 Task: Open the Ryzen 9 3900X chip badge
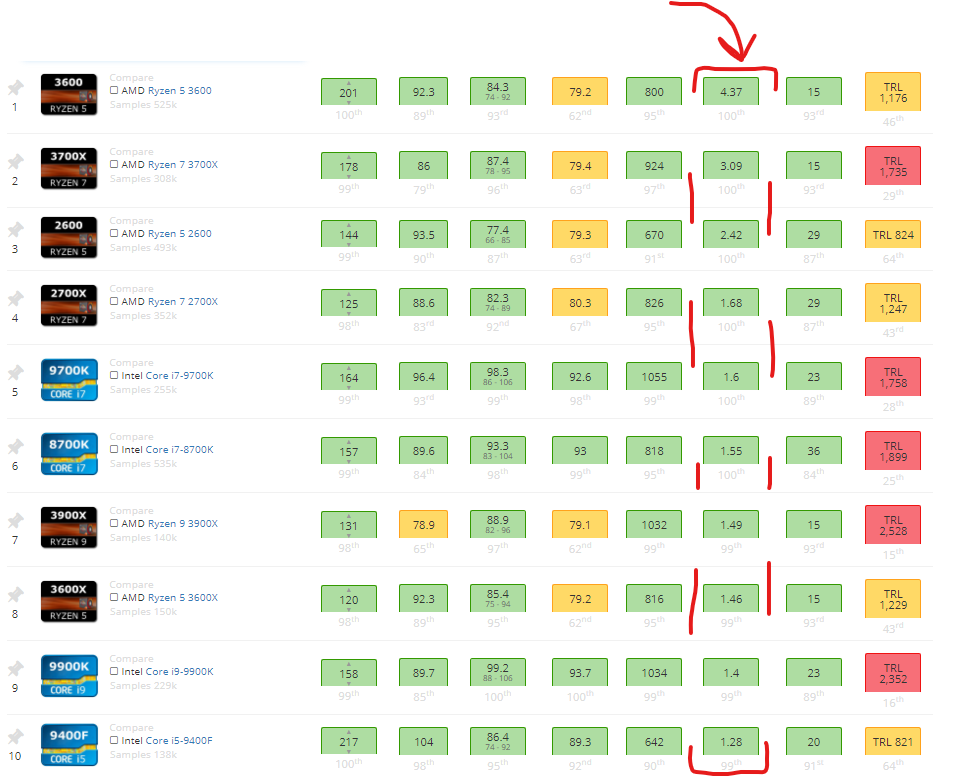click(x=69, y=527)
